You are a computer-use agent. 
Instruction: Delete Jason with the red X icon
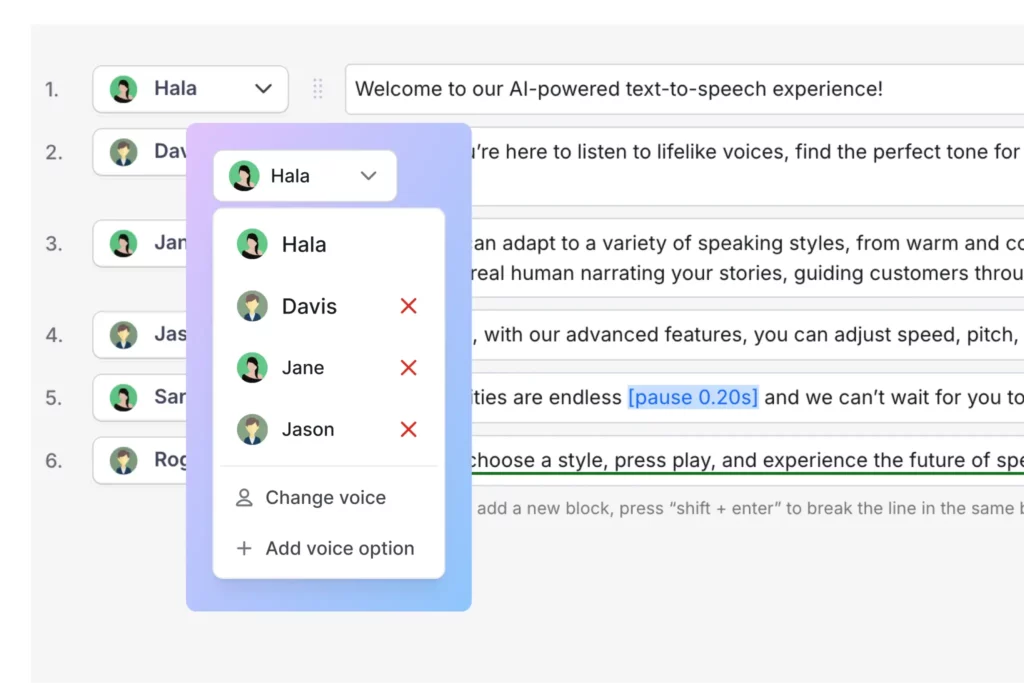pos(408,429)
